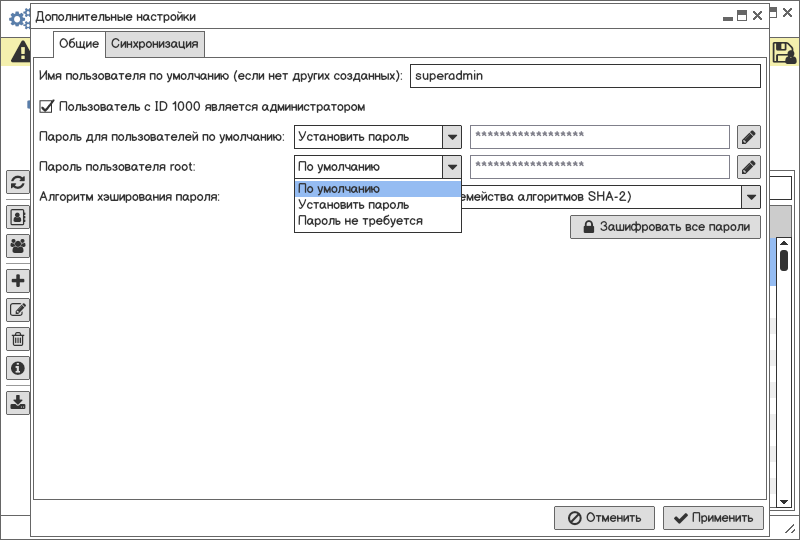Viewport: 800px width, 540px height.
Task: Click scrollbar thumb in background window
Action: (x=784, y=260)
